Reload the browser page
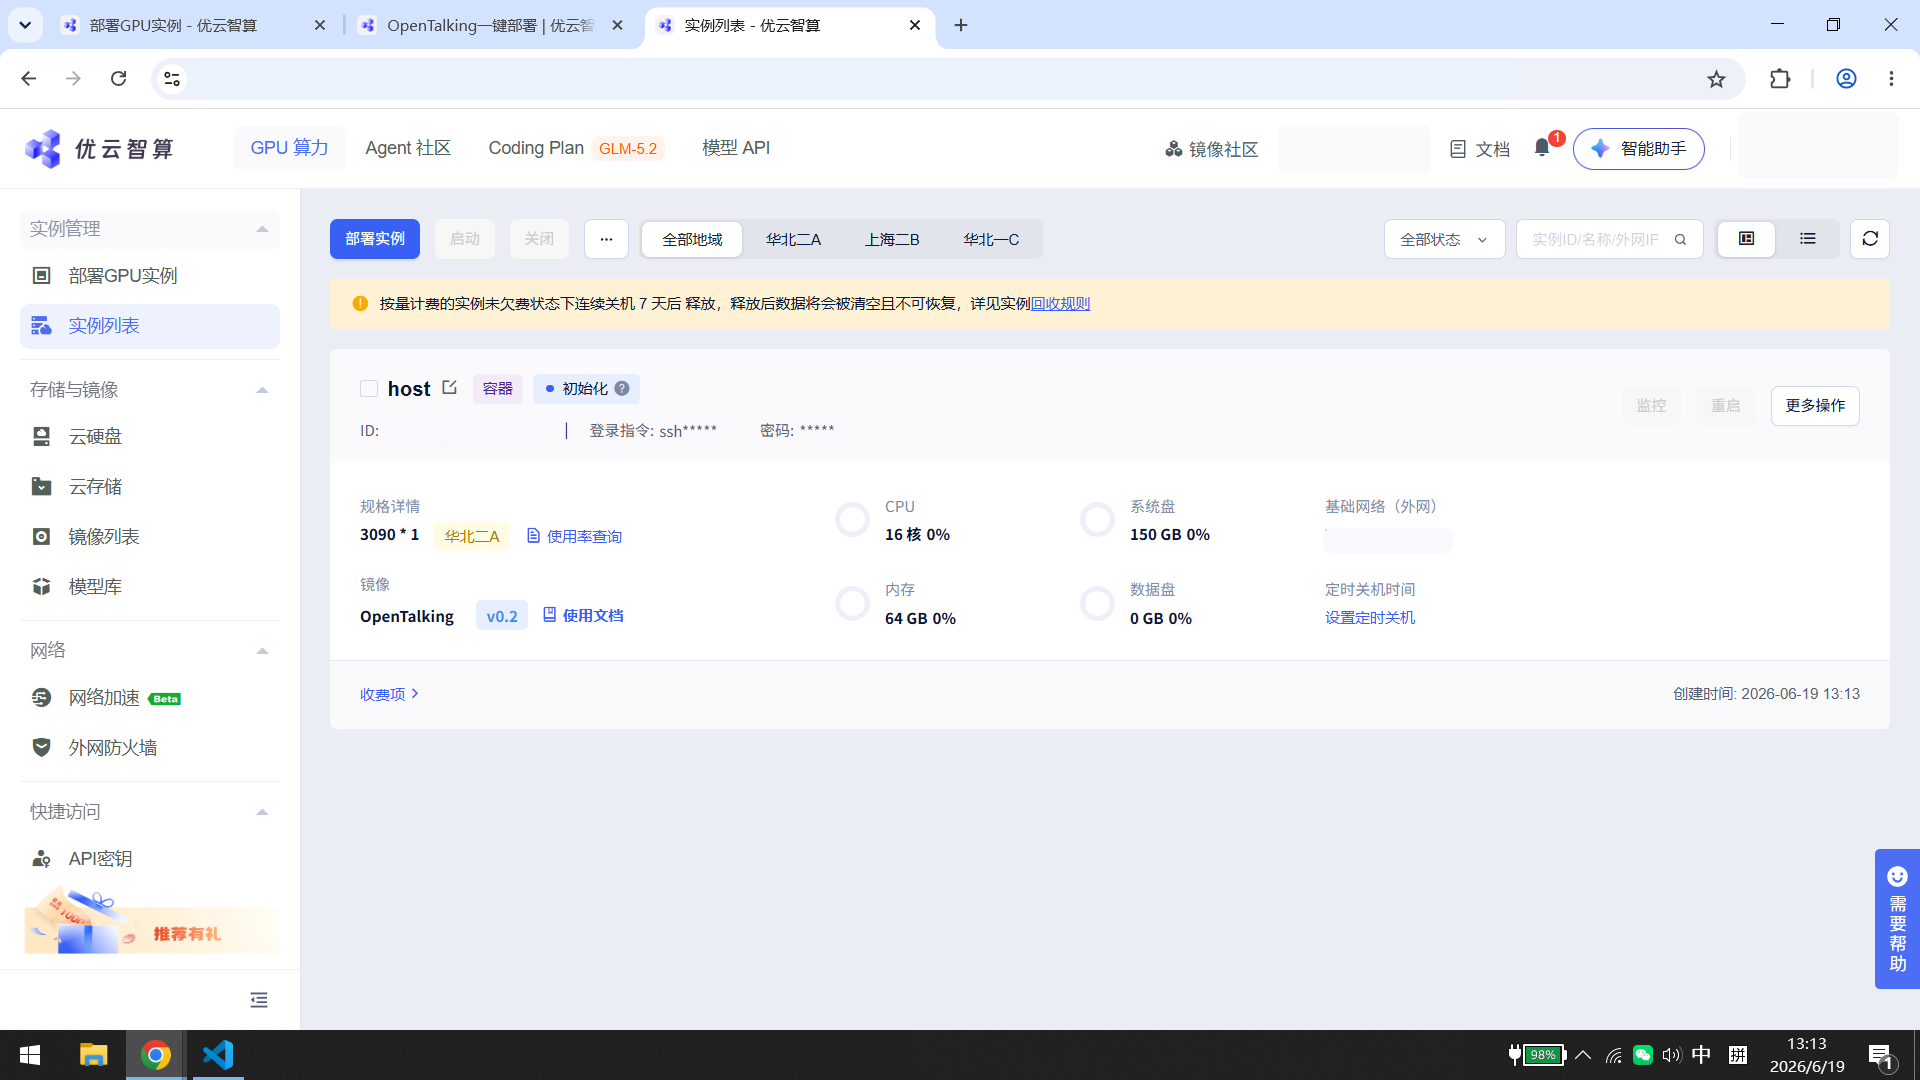This screenshot has height=1080, width=1920. pos(118,79)
